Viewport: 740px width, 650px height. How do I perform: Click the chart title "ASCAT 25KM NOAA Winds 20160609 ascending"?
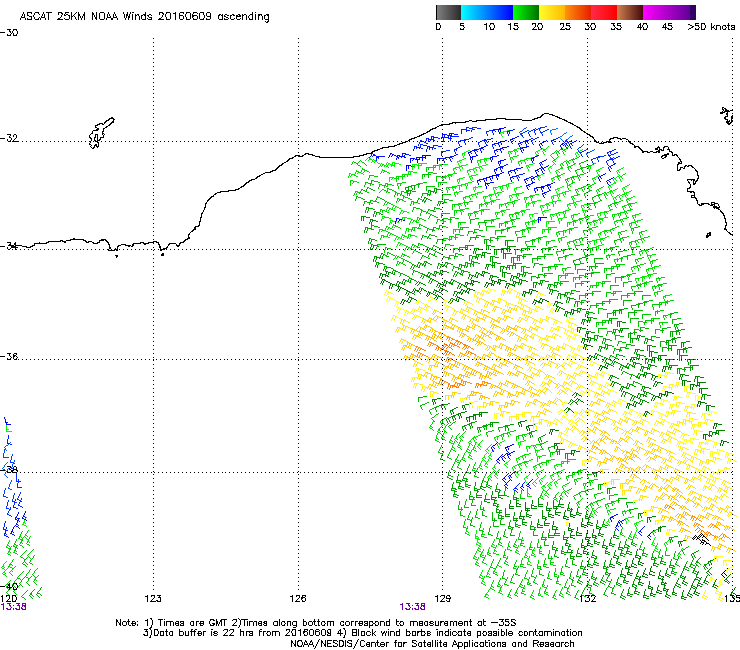[144, 17]
